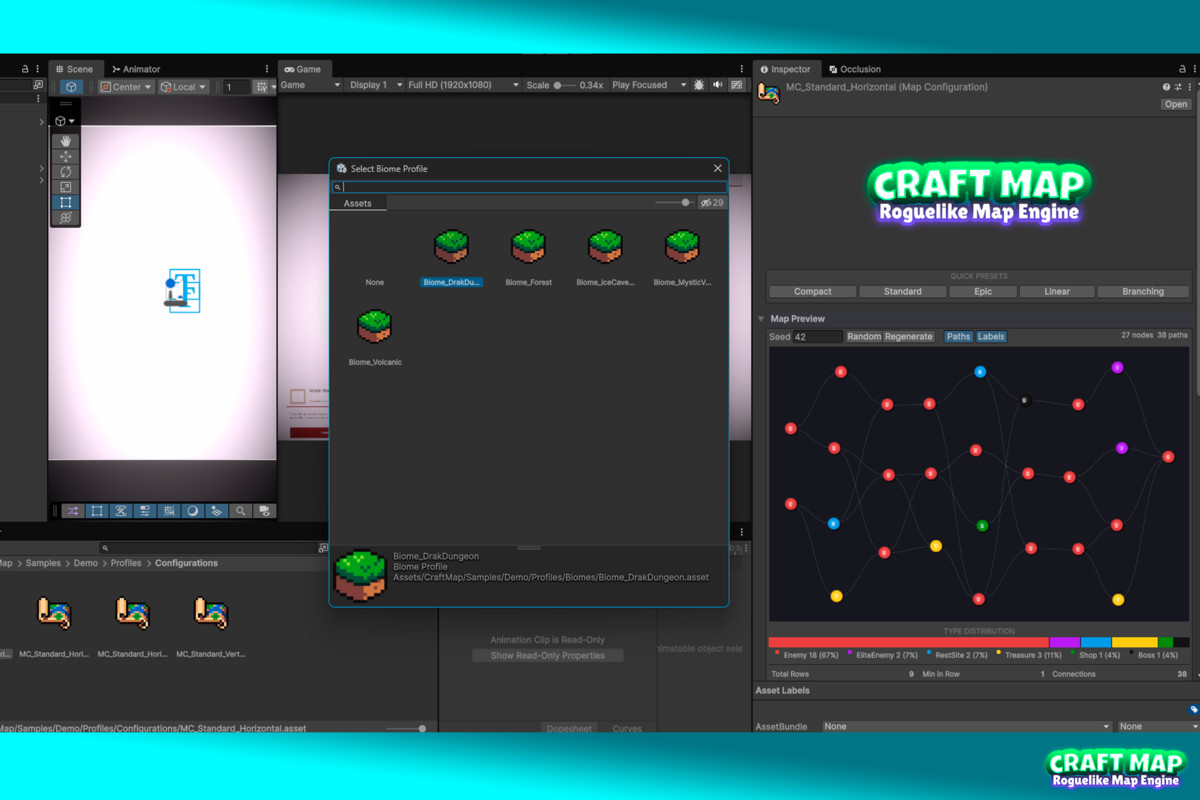Select Assets tab in biome picker
1200x800 pixels.
357,203
